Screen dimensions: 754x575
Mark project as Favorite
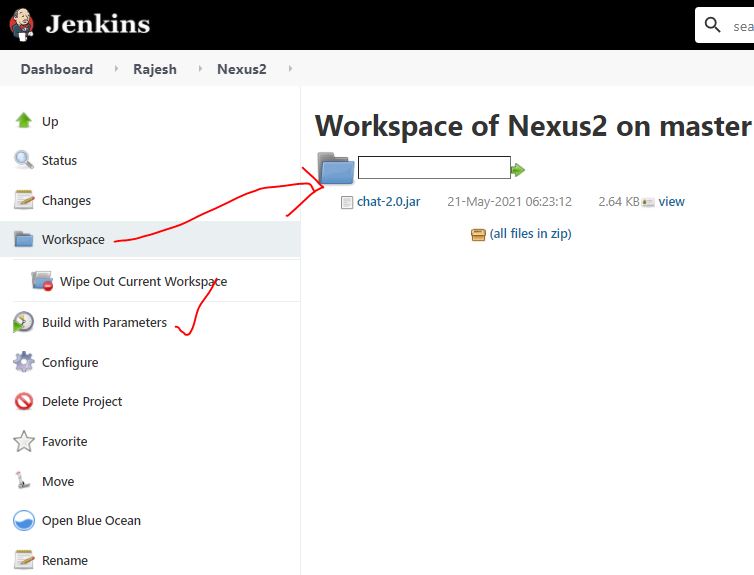[x=65, y=441]
